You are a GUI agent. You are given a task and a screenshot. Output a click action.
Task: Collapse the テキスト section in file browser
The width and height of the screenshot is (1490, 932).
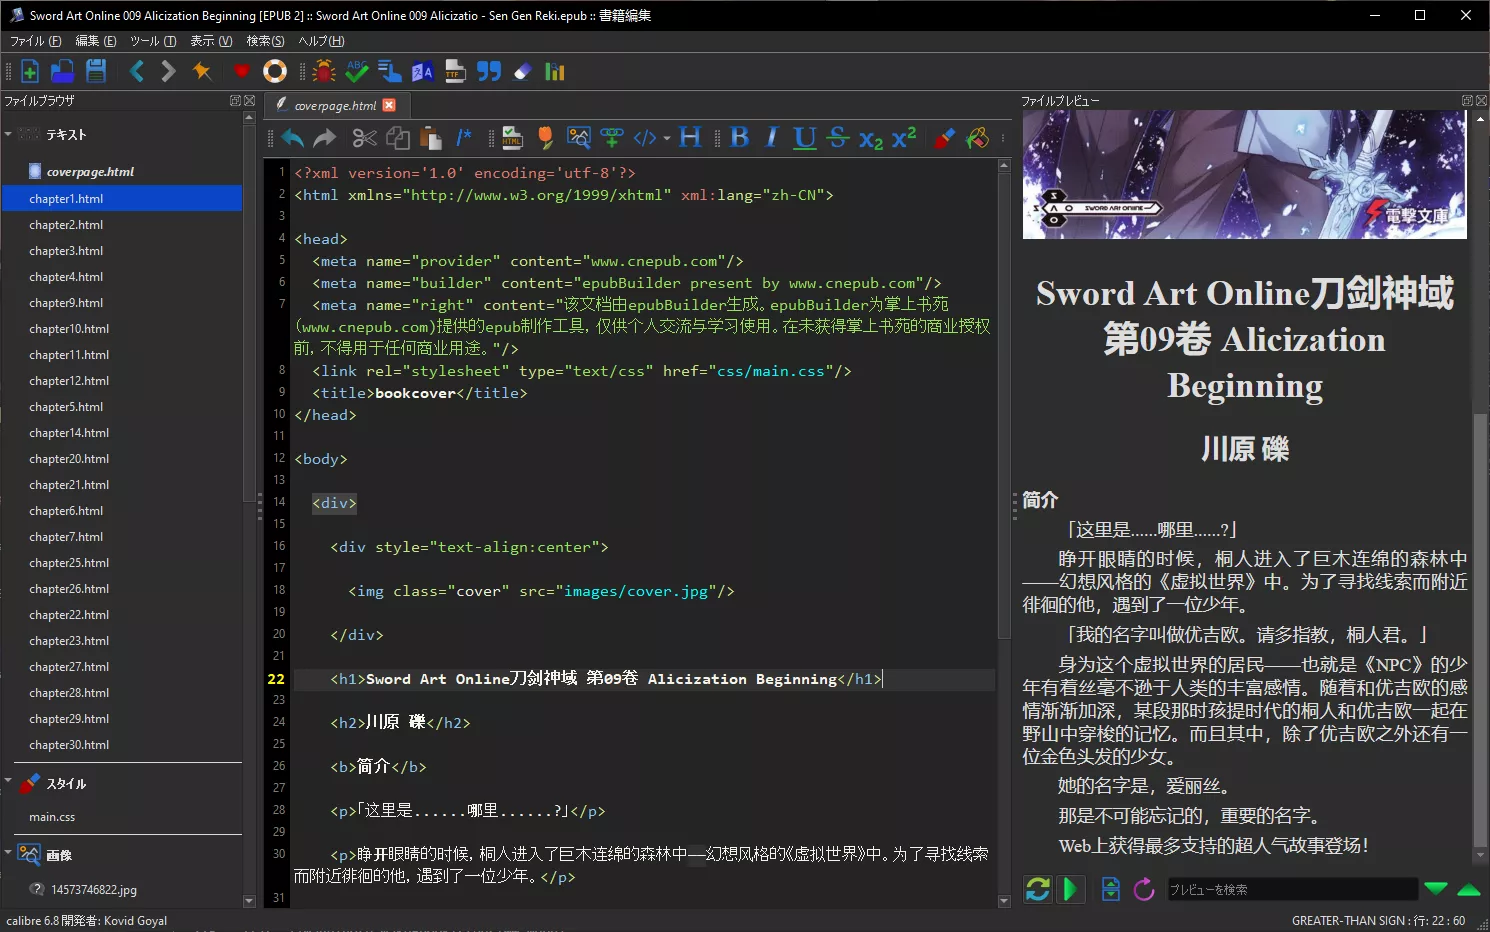[x=8, y=134]
